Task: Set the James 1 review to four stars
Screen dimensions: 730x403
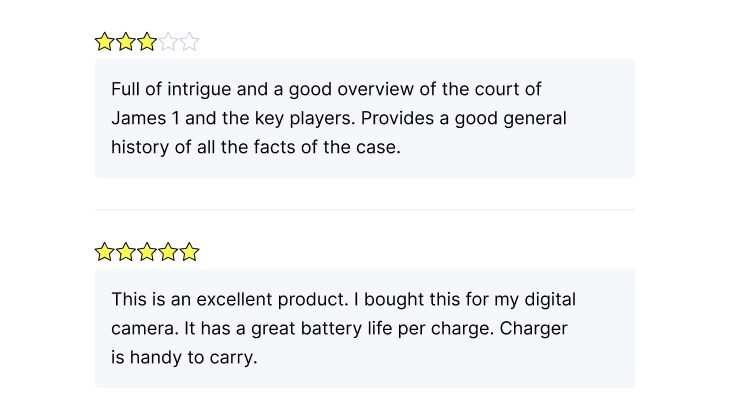Action: point(168,42)
